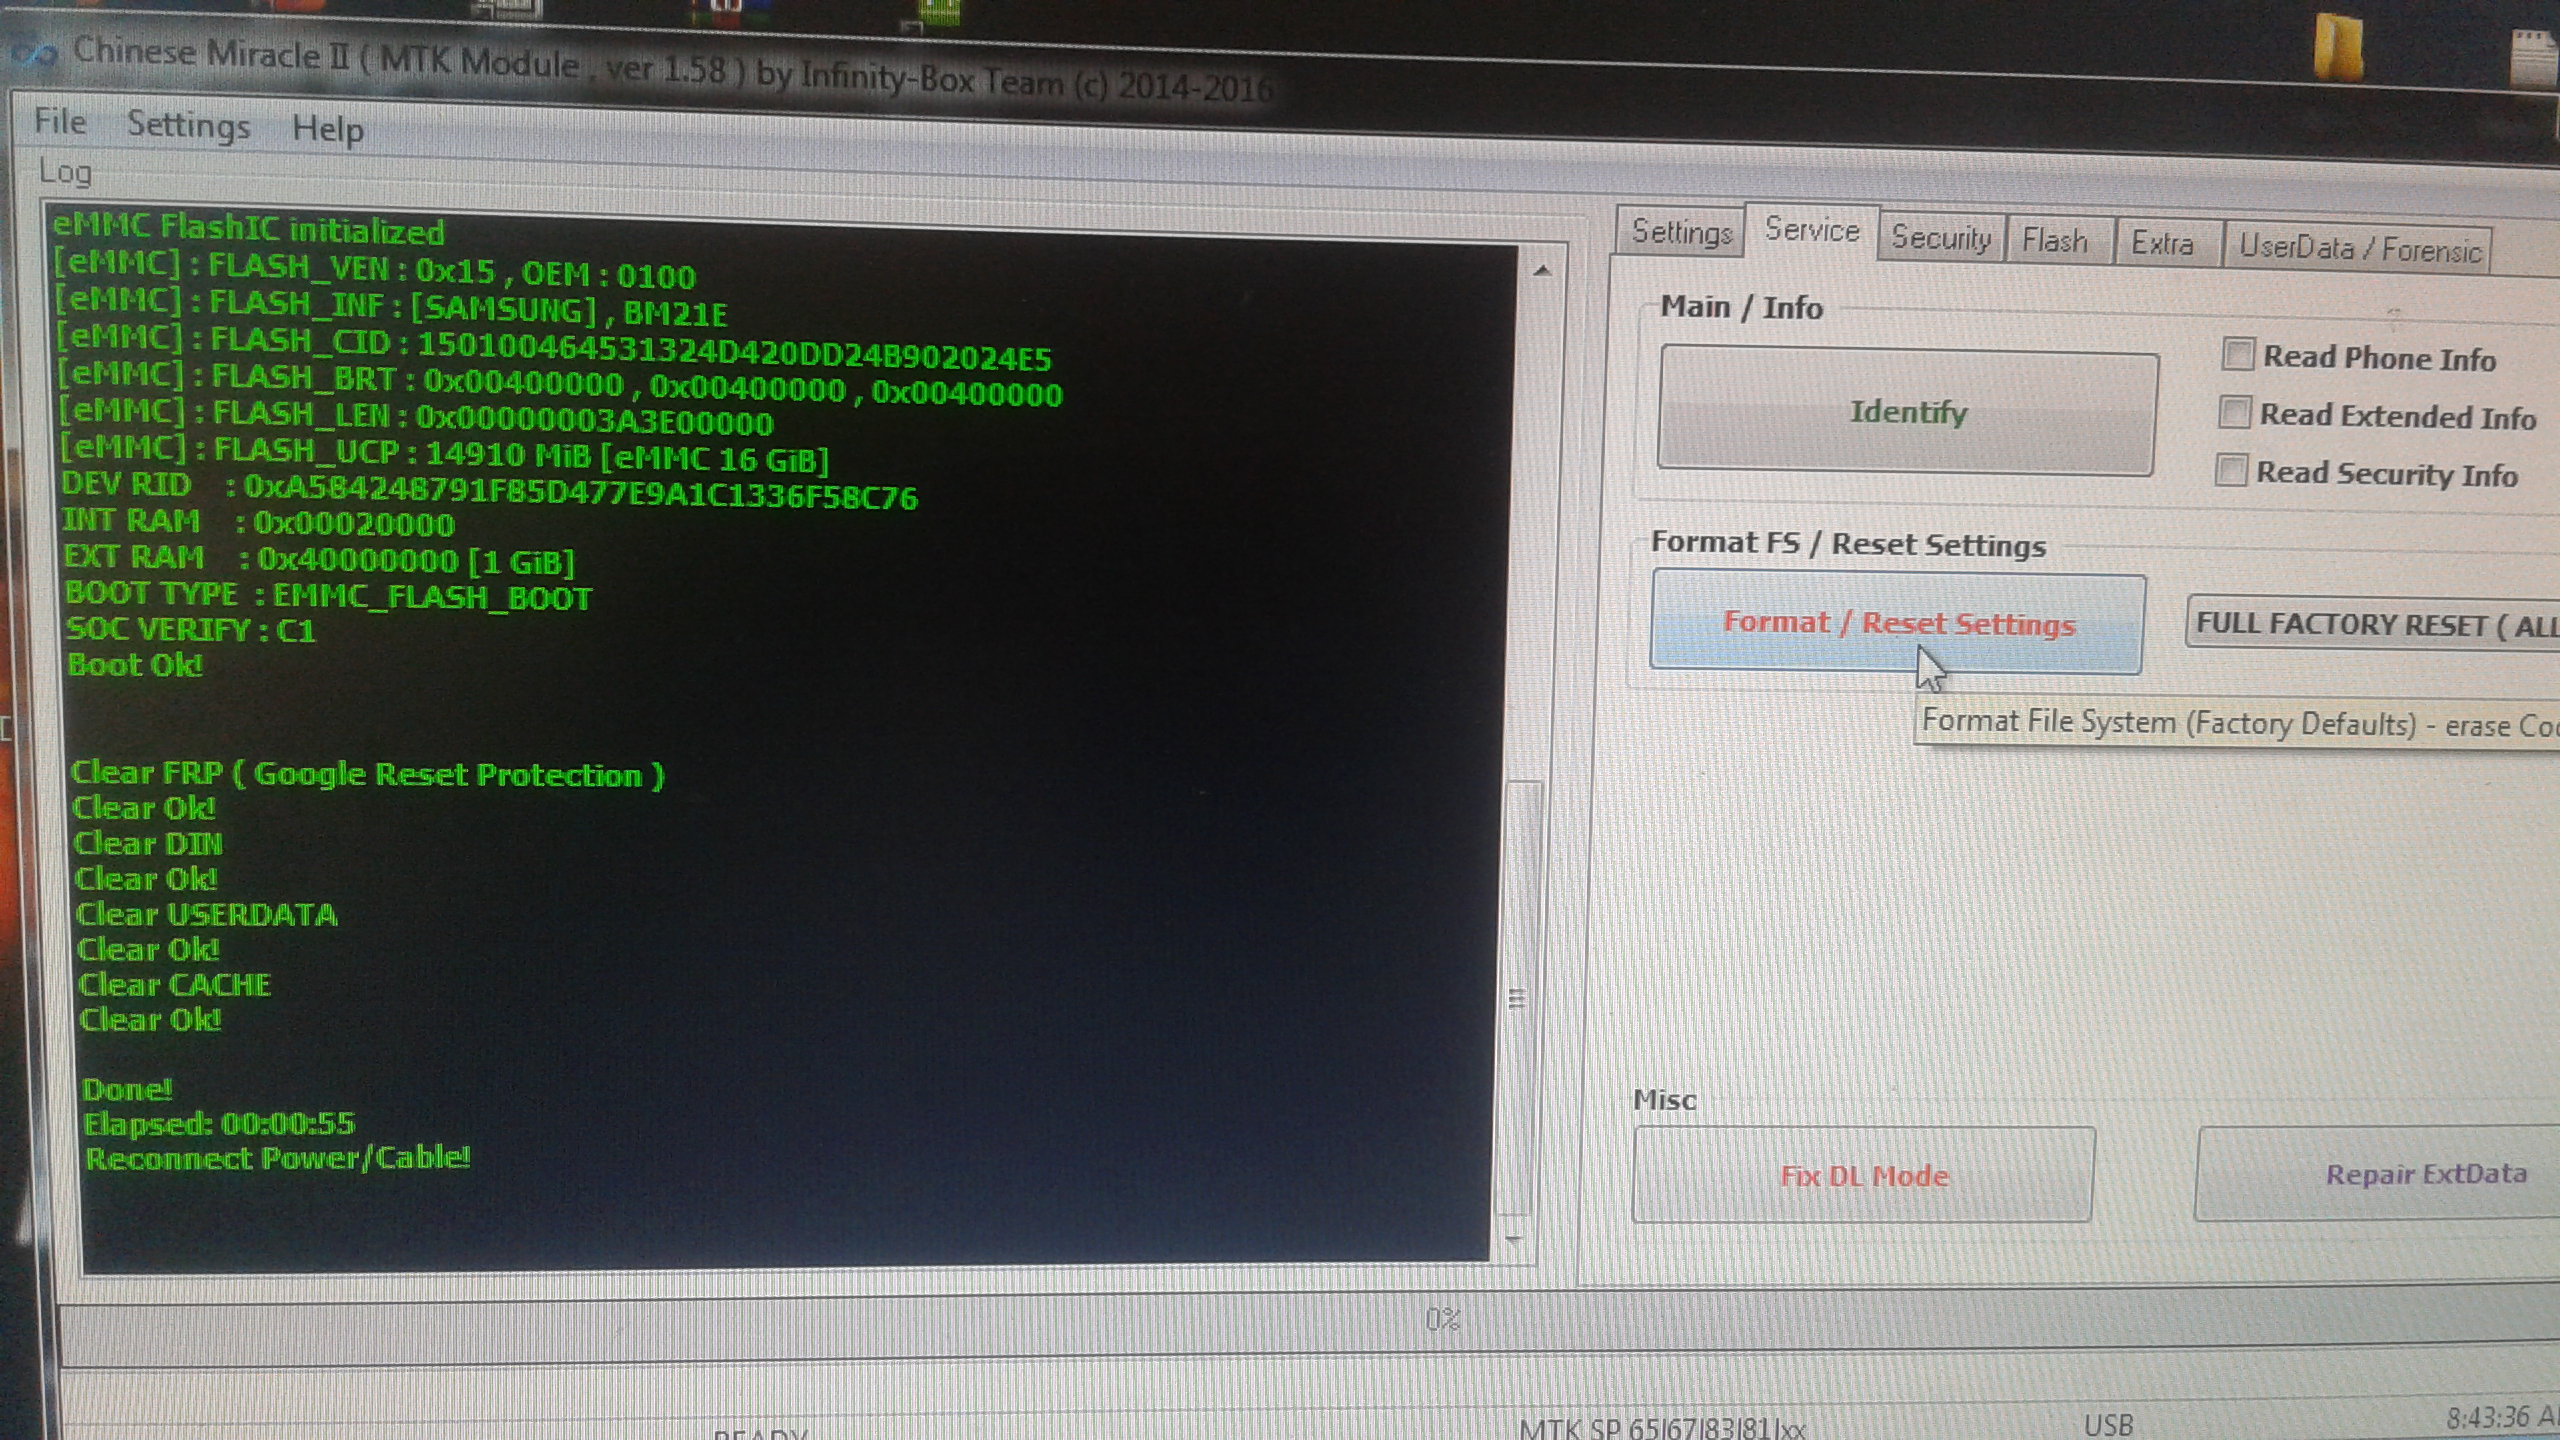Open the Settings menu in menu bar
This screenshot has width=2560, height=1440.
(x=188, y=126)
